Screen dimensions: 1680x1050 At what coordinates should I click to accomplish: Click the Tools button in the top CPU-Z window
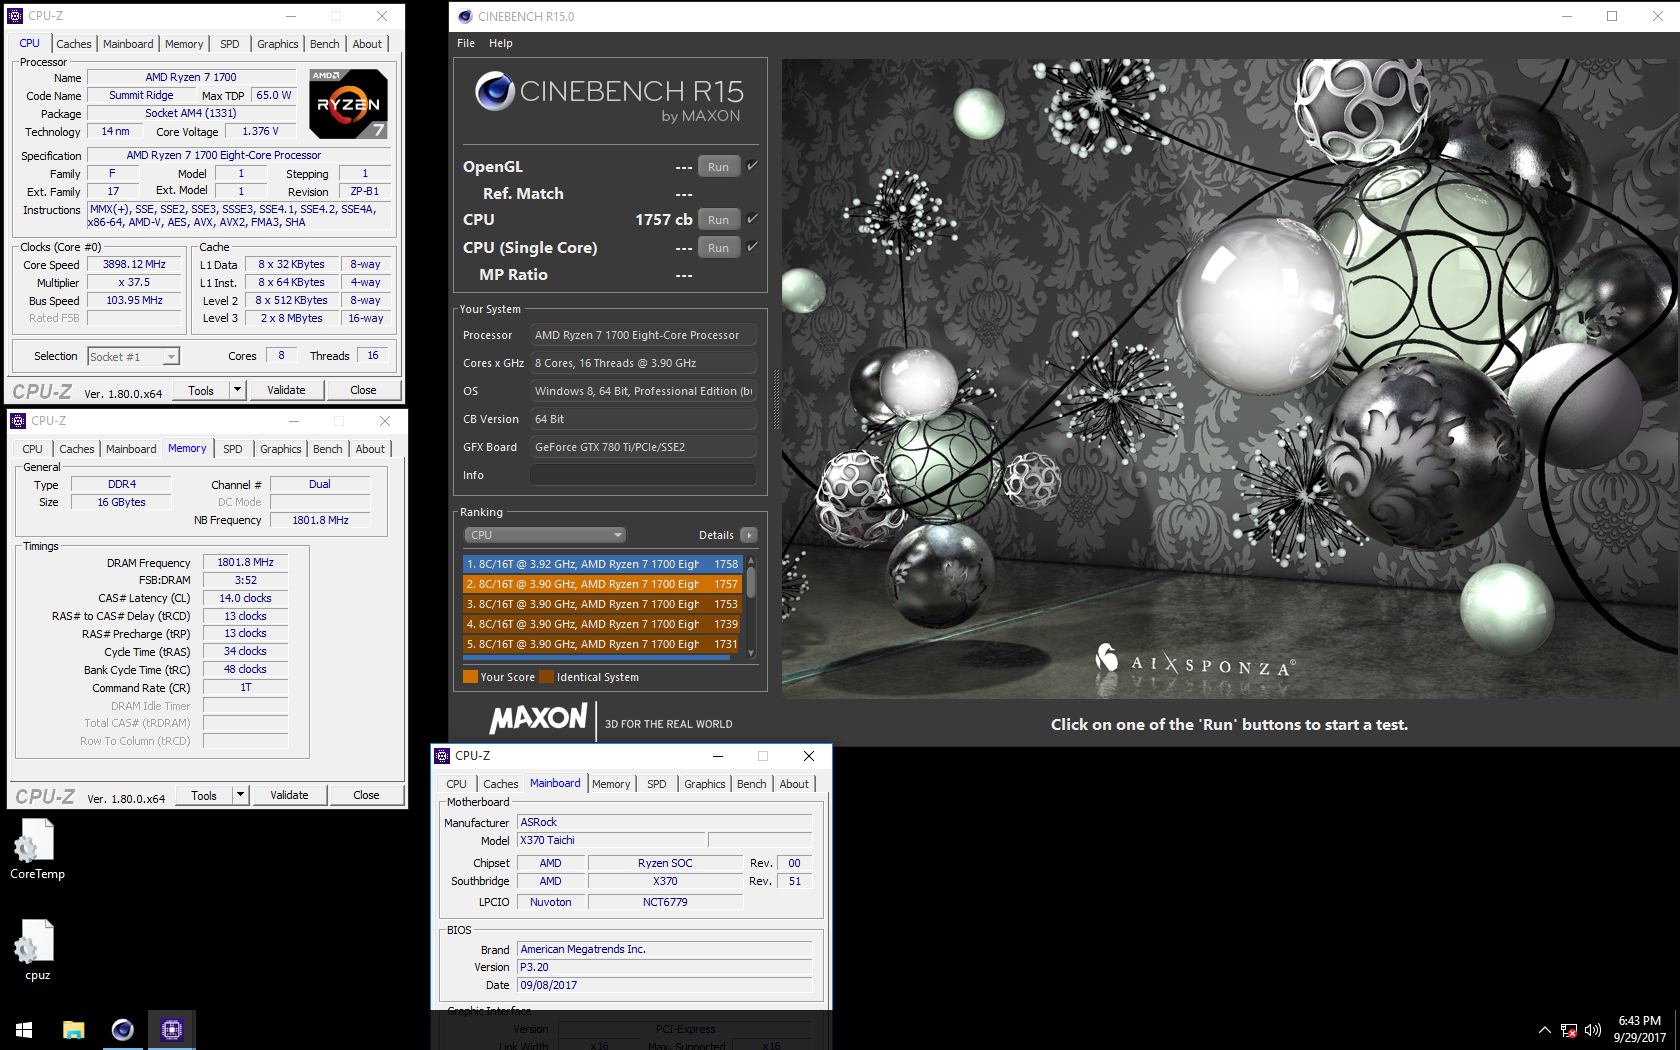(201, 390)
